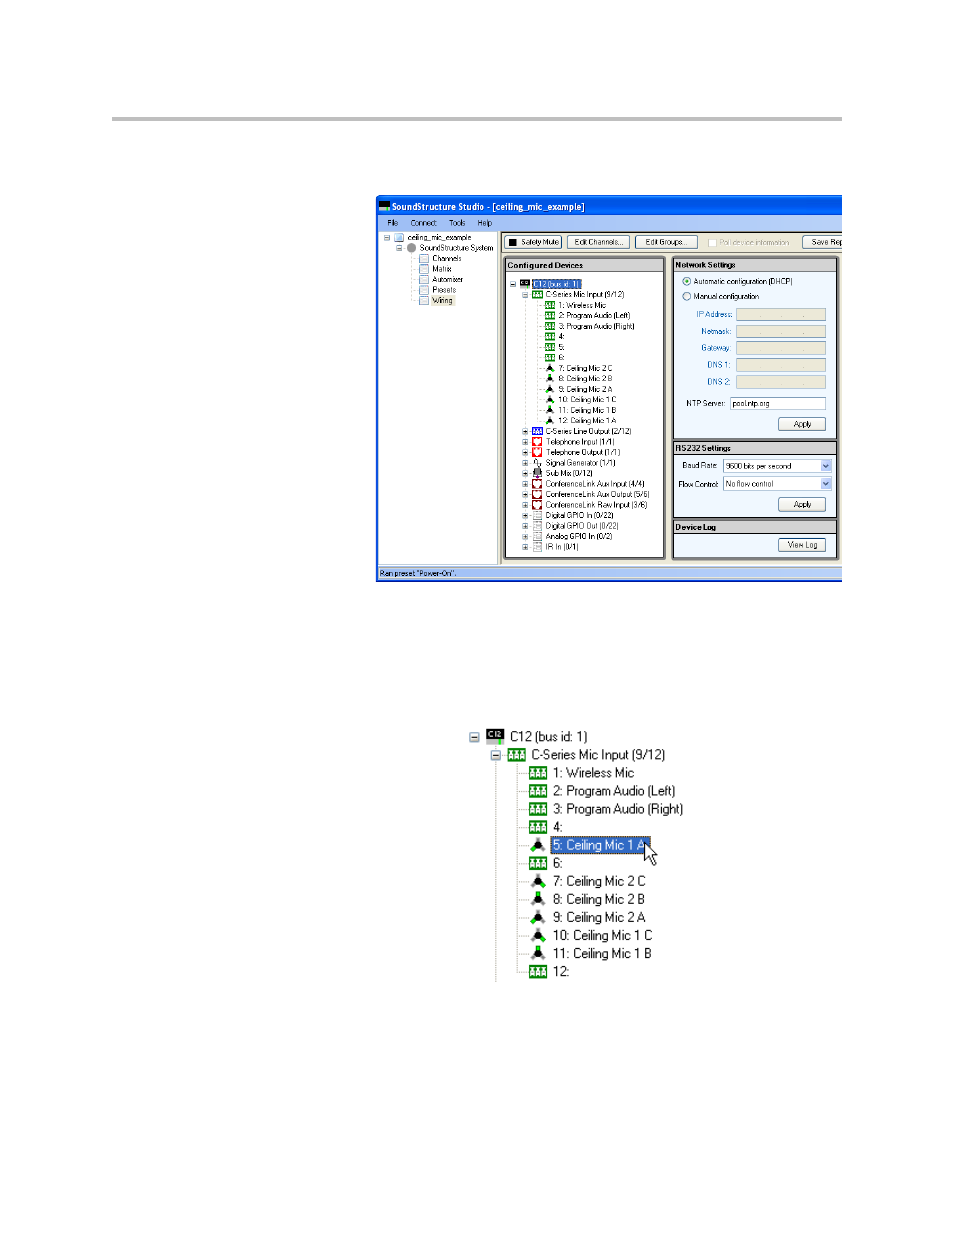
Task: Expand the ConferenceLink Aux Output node
Action: coord(525,494)
